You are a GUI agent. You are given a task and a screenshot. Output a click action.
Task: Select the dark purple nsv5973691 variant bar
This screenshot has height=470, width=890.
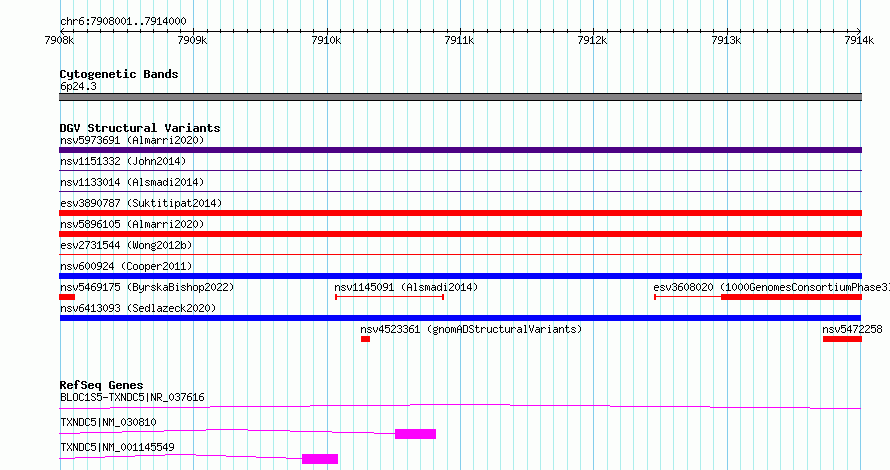pyautogui.click(x=460, y=150)
